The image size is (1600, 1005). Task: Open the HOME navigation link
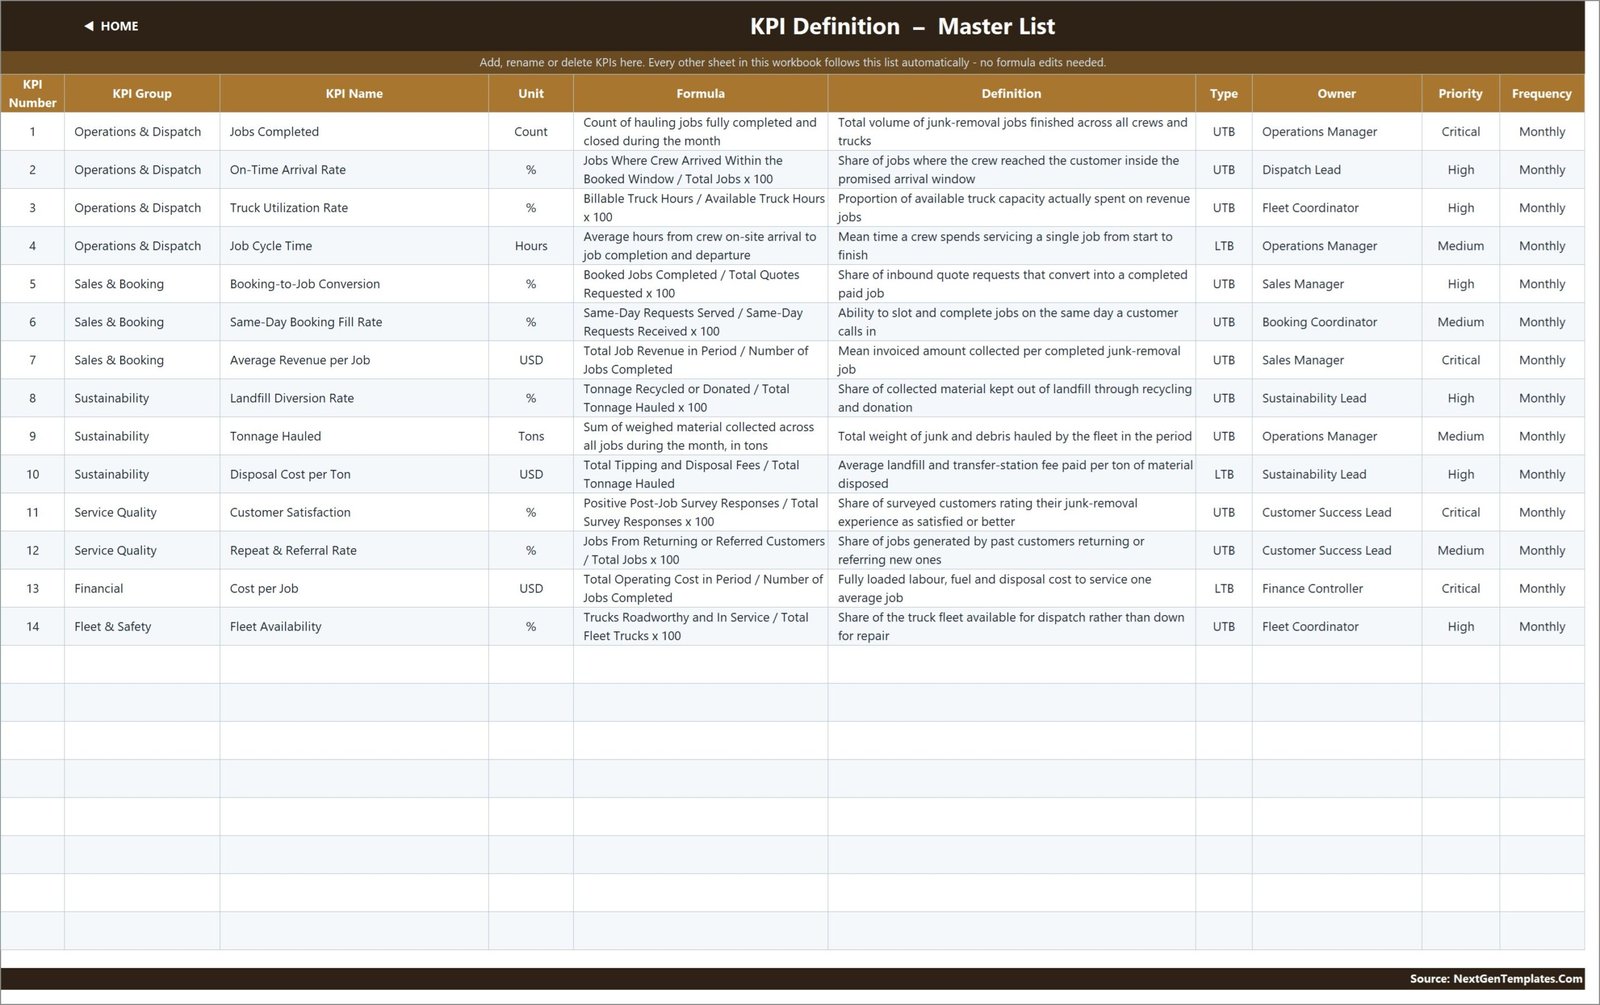[x=111, y=26]
